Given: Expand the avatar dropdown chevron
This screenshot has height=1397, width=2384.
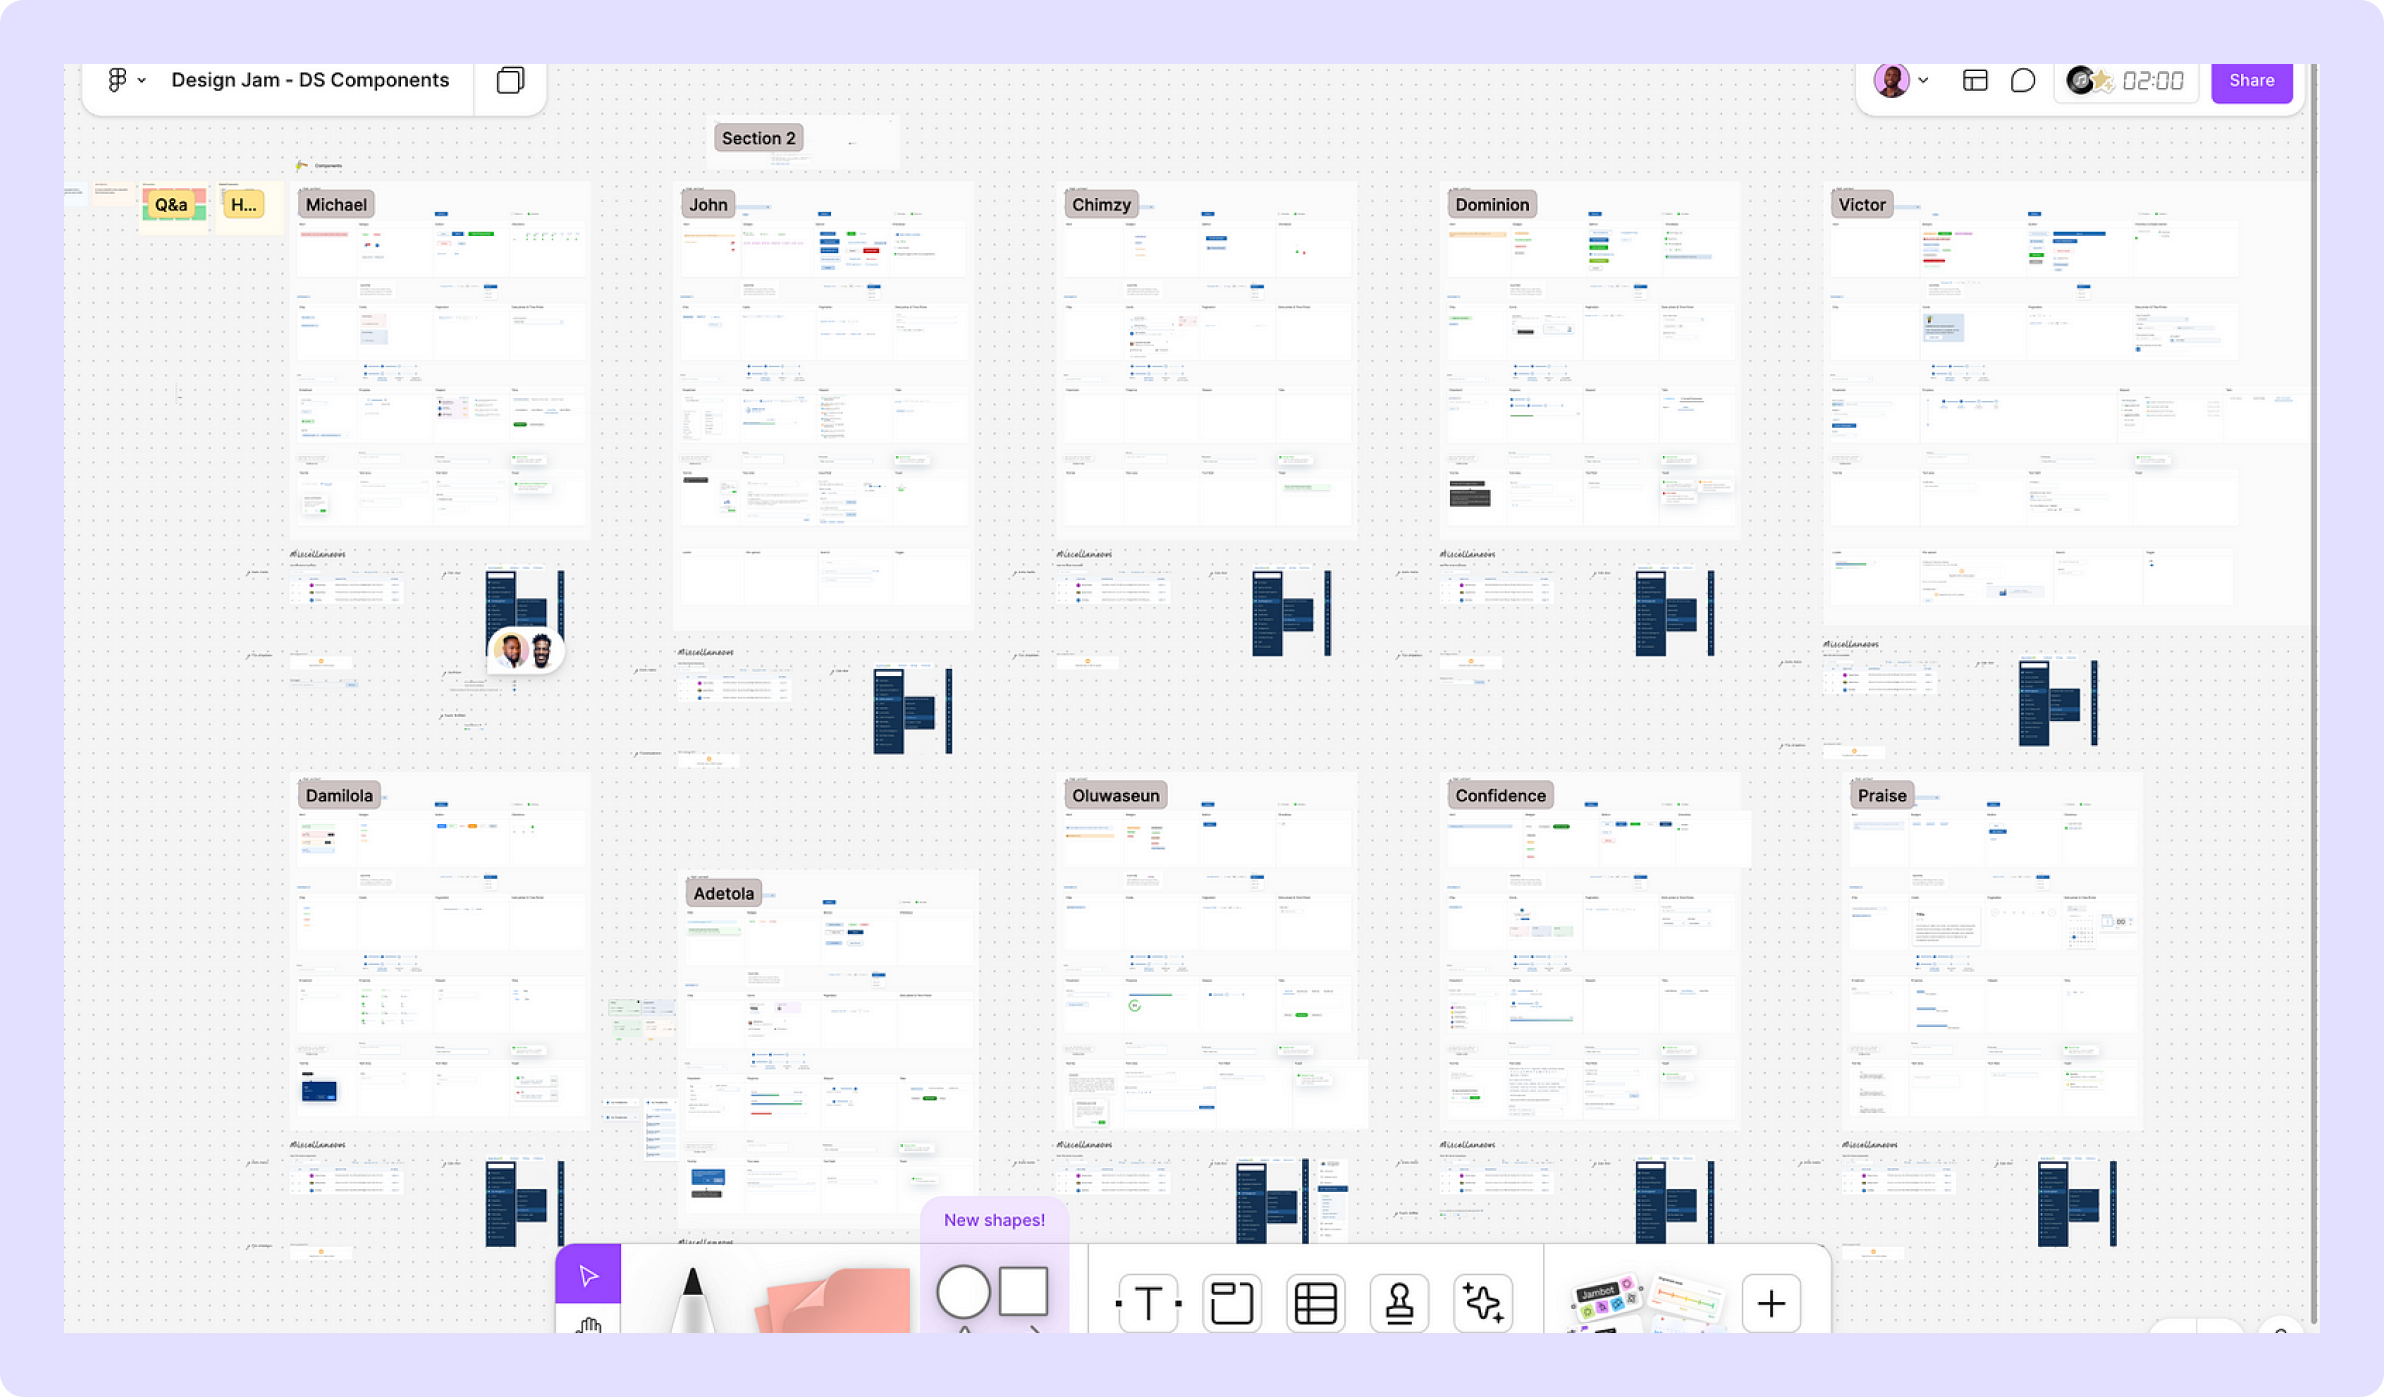Looking at the screenshot, I should [1923, 81].
